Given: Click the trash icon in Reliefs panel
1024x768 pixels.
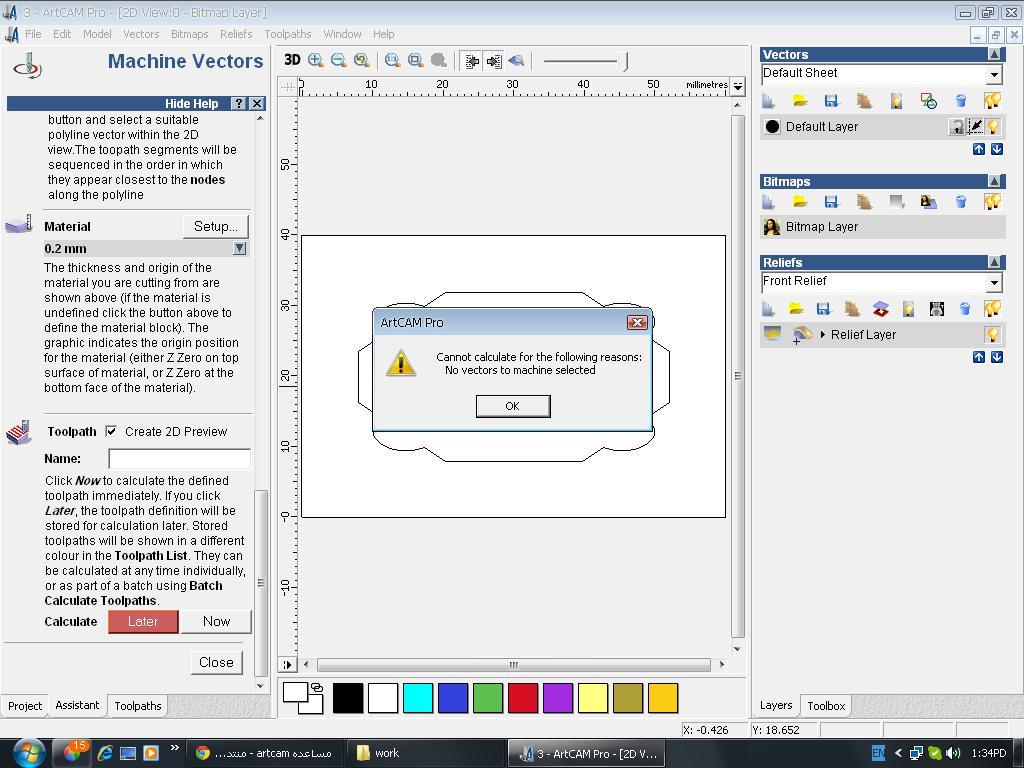Looking at the screenshot, I should click(x=965, y=308).
